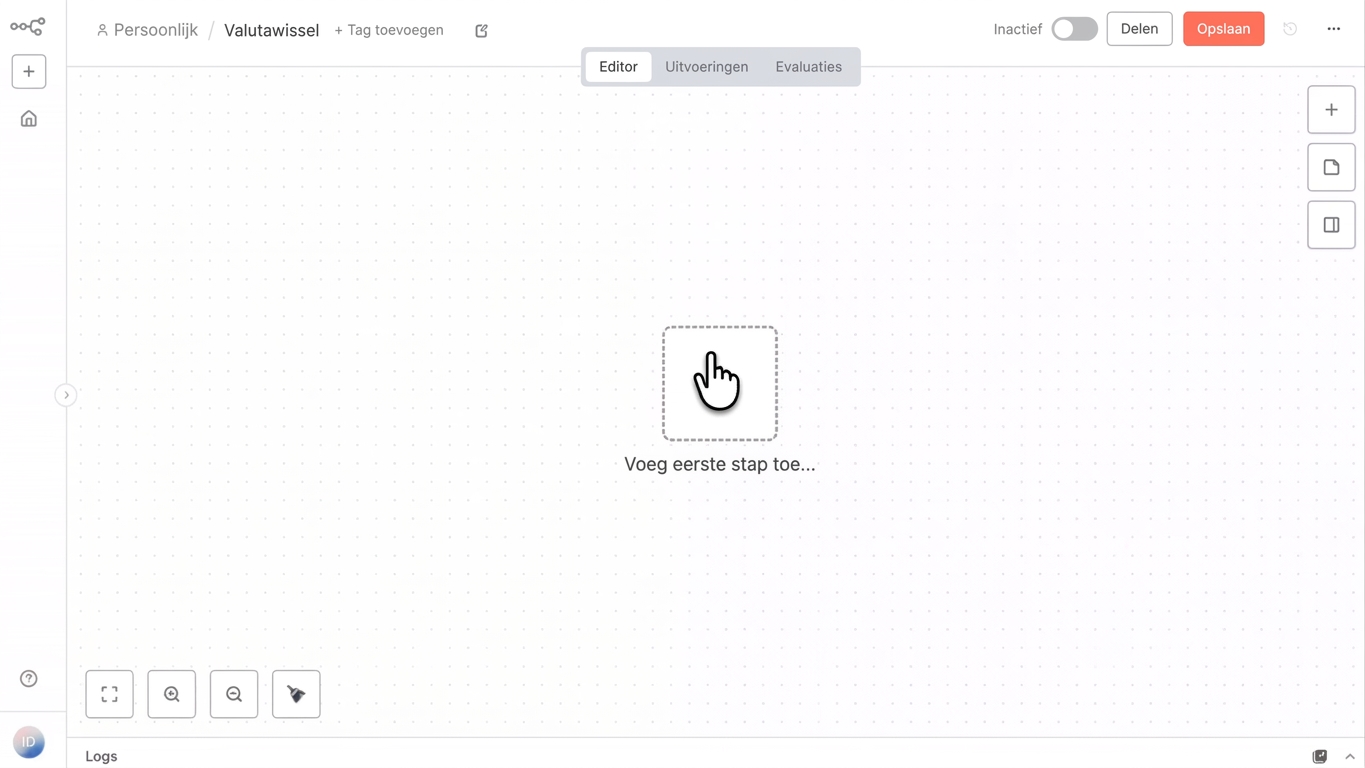1365x768 pixels.
Task: Zoom in on the canvas
Action: coord(172,694)
